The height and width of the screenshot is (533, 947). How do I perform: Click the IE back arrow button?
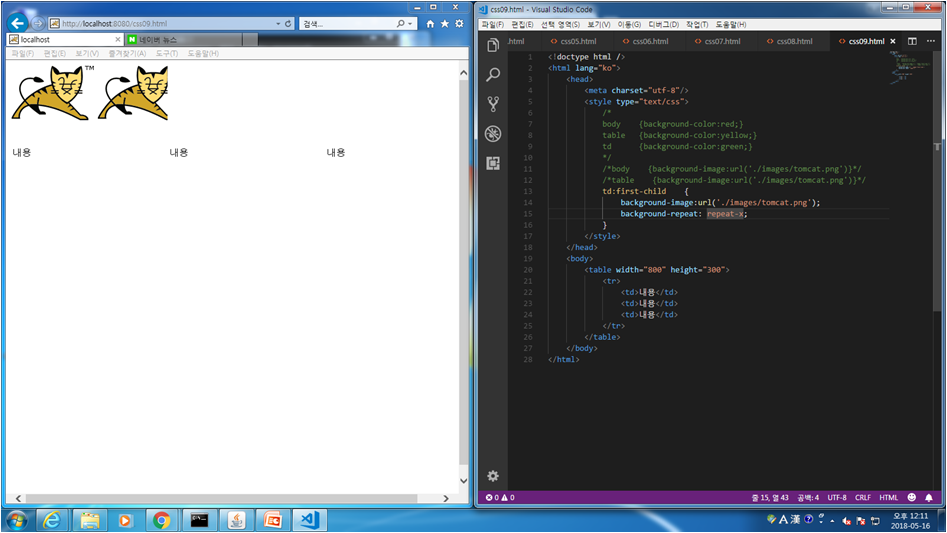18,24
